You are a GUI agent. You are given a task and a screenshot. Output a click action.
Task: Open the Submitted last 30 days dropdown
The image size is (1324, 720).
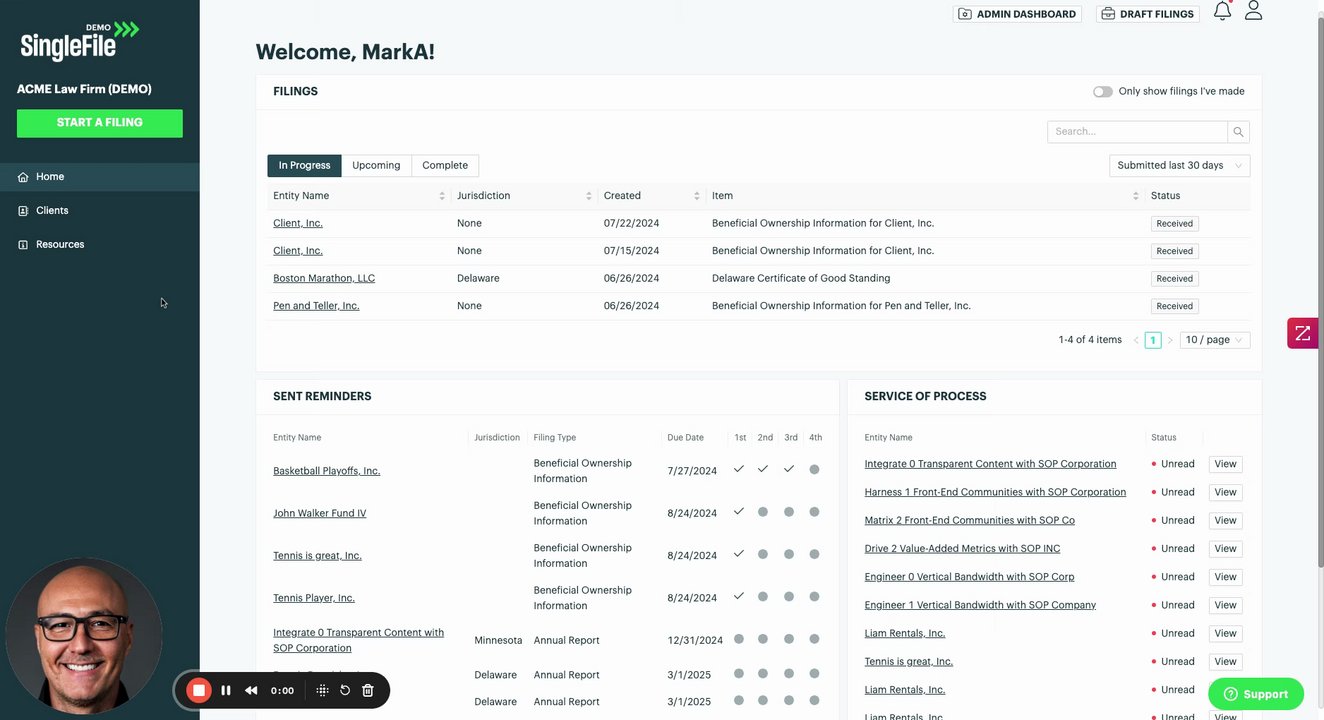[1180, 166]
